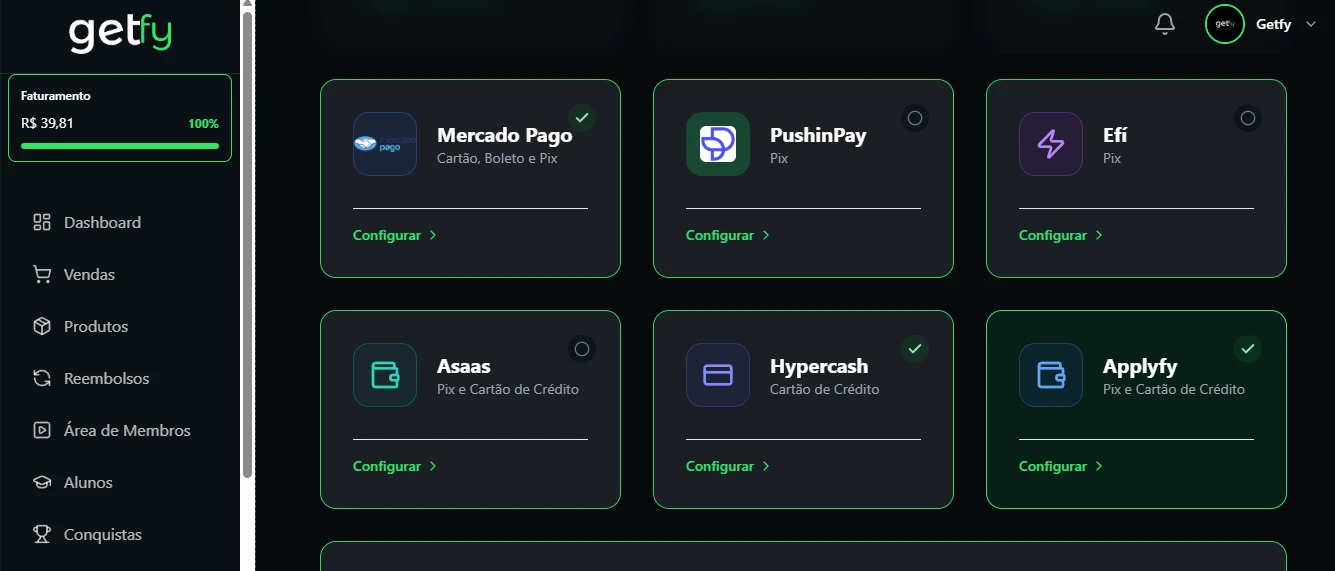
Task: Open the Dashboard menu item
Action: (x=102, y=222)
